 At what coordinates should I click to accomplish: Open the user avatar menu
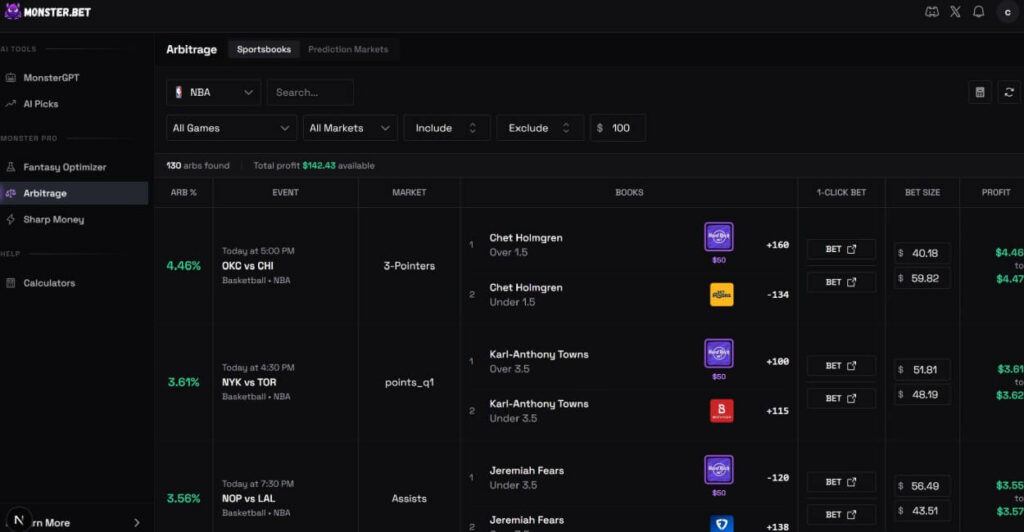(x=1008, y=12)
